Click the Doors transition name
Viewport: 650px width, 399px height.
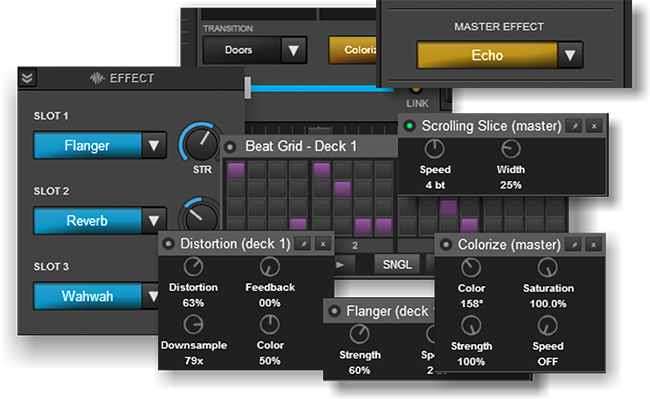tap(238, 50)
